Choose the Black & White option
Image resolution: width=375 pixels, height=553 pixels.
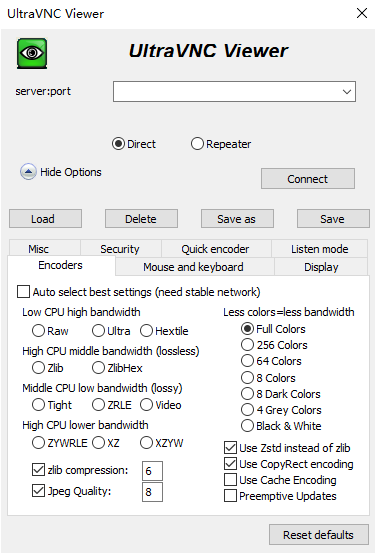coord(247,426)
